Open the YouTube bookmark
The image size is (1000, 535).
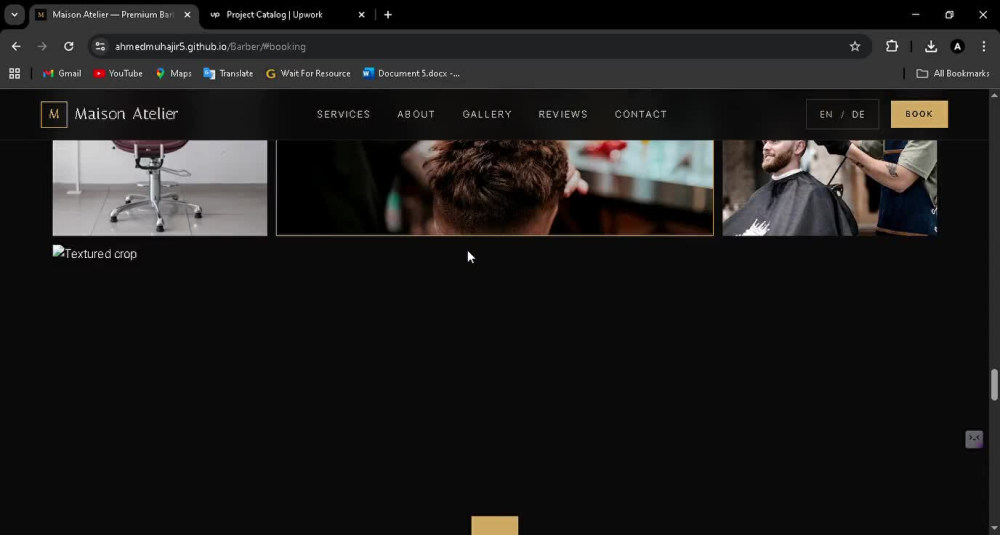[x=118, y=73]
